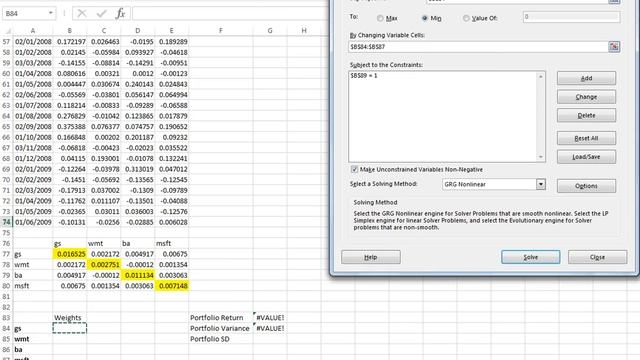Click yellow cell 0.011134 in ba row
Viewport: 640px width, 360px height.
coord(138,275)
